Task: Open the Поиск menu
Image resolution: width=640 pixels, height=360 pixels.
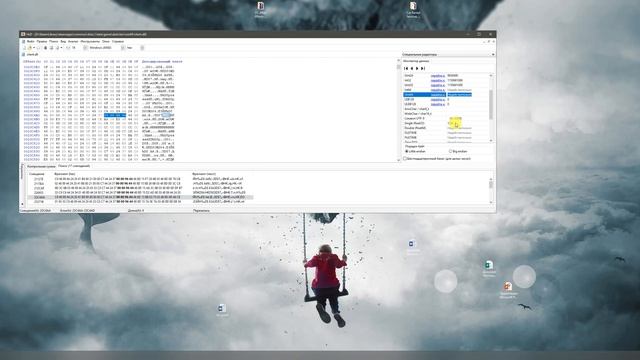Action: tap(53, 42)
